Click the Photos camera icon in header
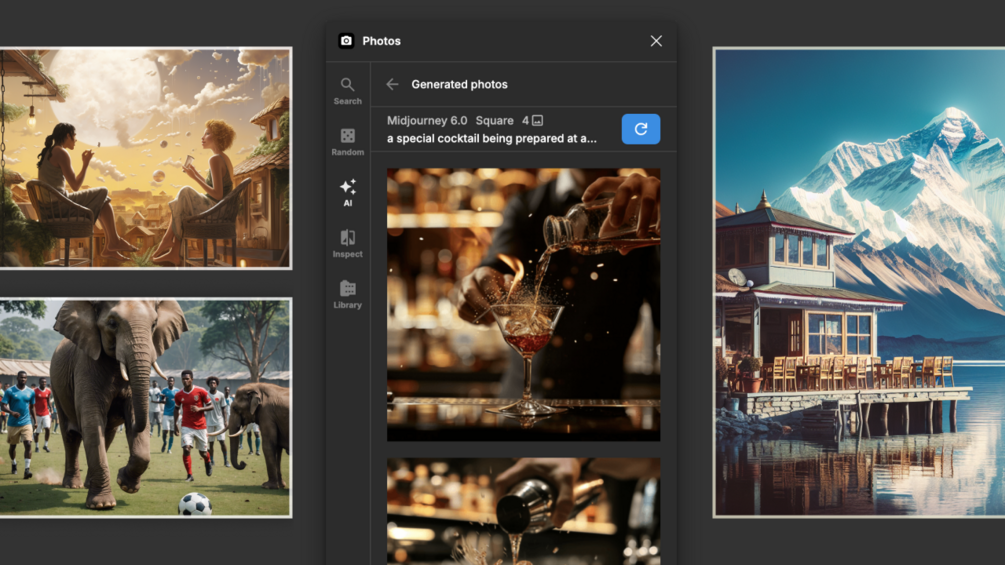This screenshot has height=565, width=1005. tap(346, 41)
